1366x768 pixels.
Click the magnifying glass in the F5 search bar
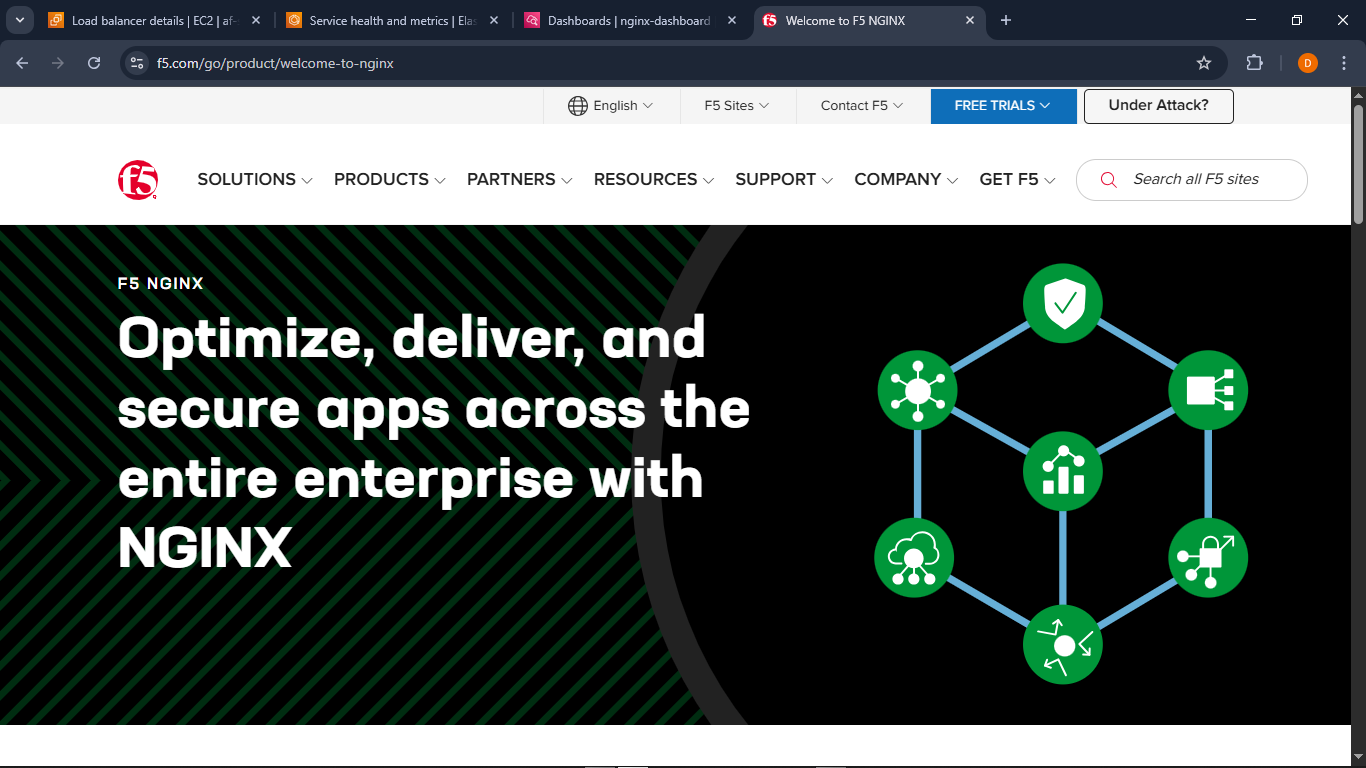click(x=1108, y=180)
